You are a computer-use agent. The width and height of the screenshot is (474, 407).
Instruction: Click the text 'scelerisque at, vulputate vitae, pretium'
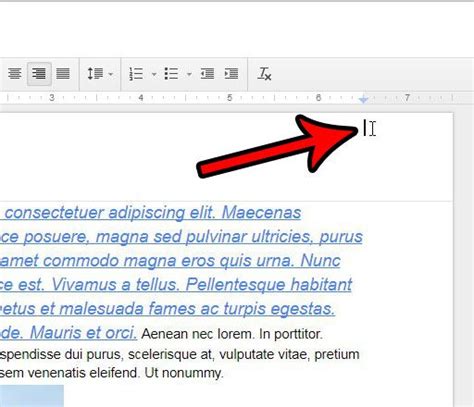(244, 354)
